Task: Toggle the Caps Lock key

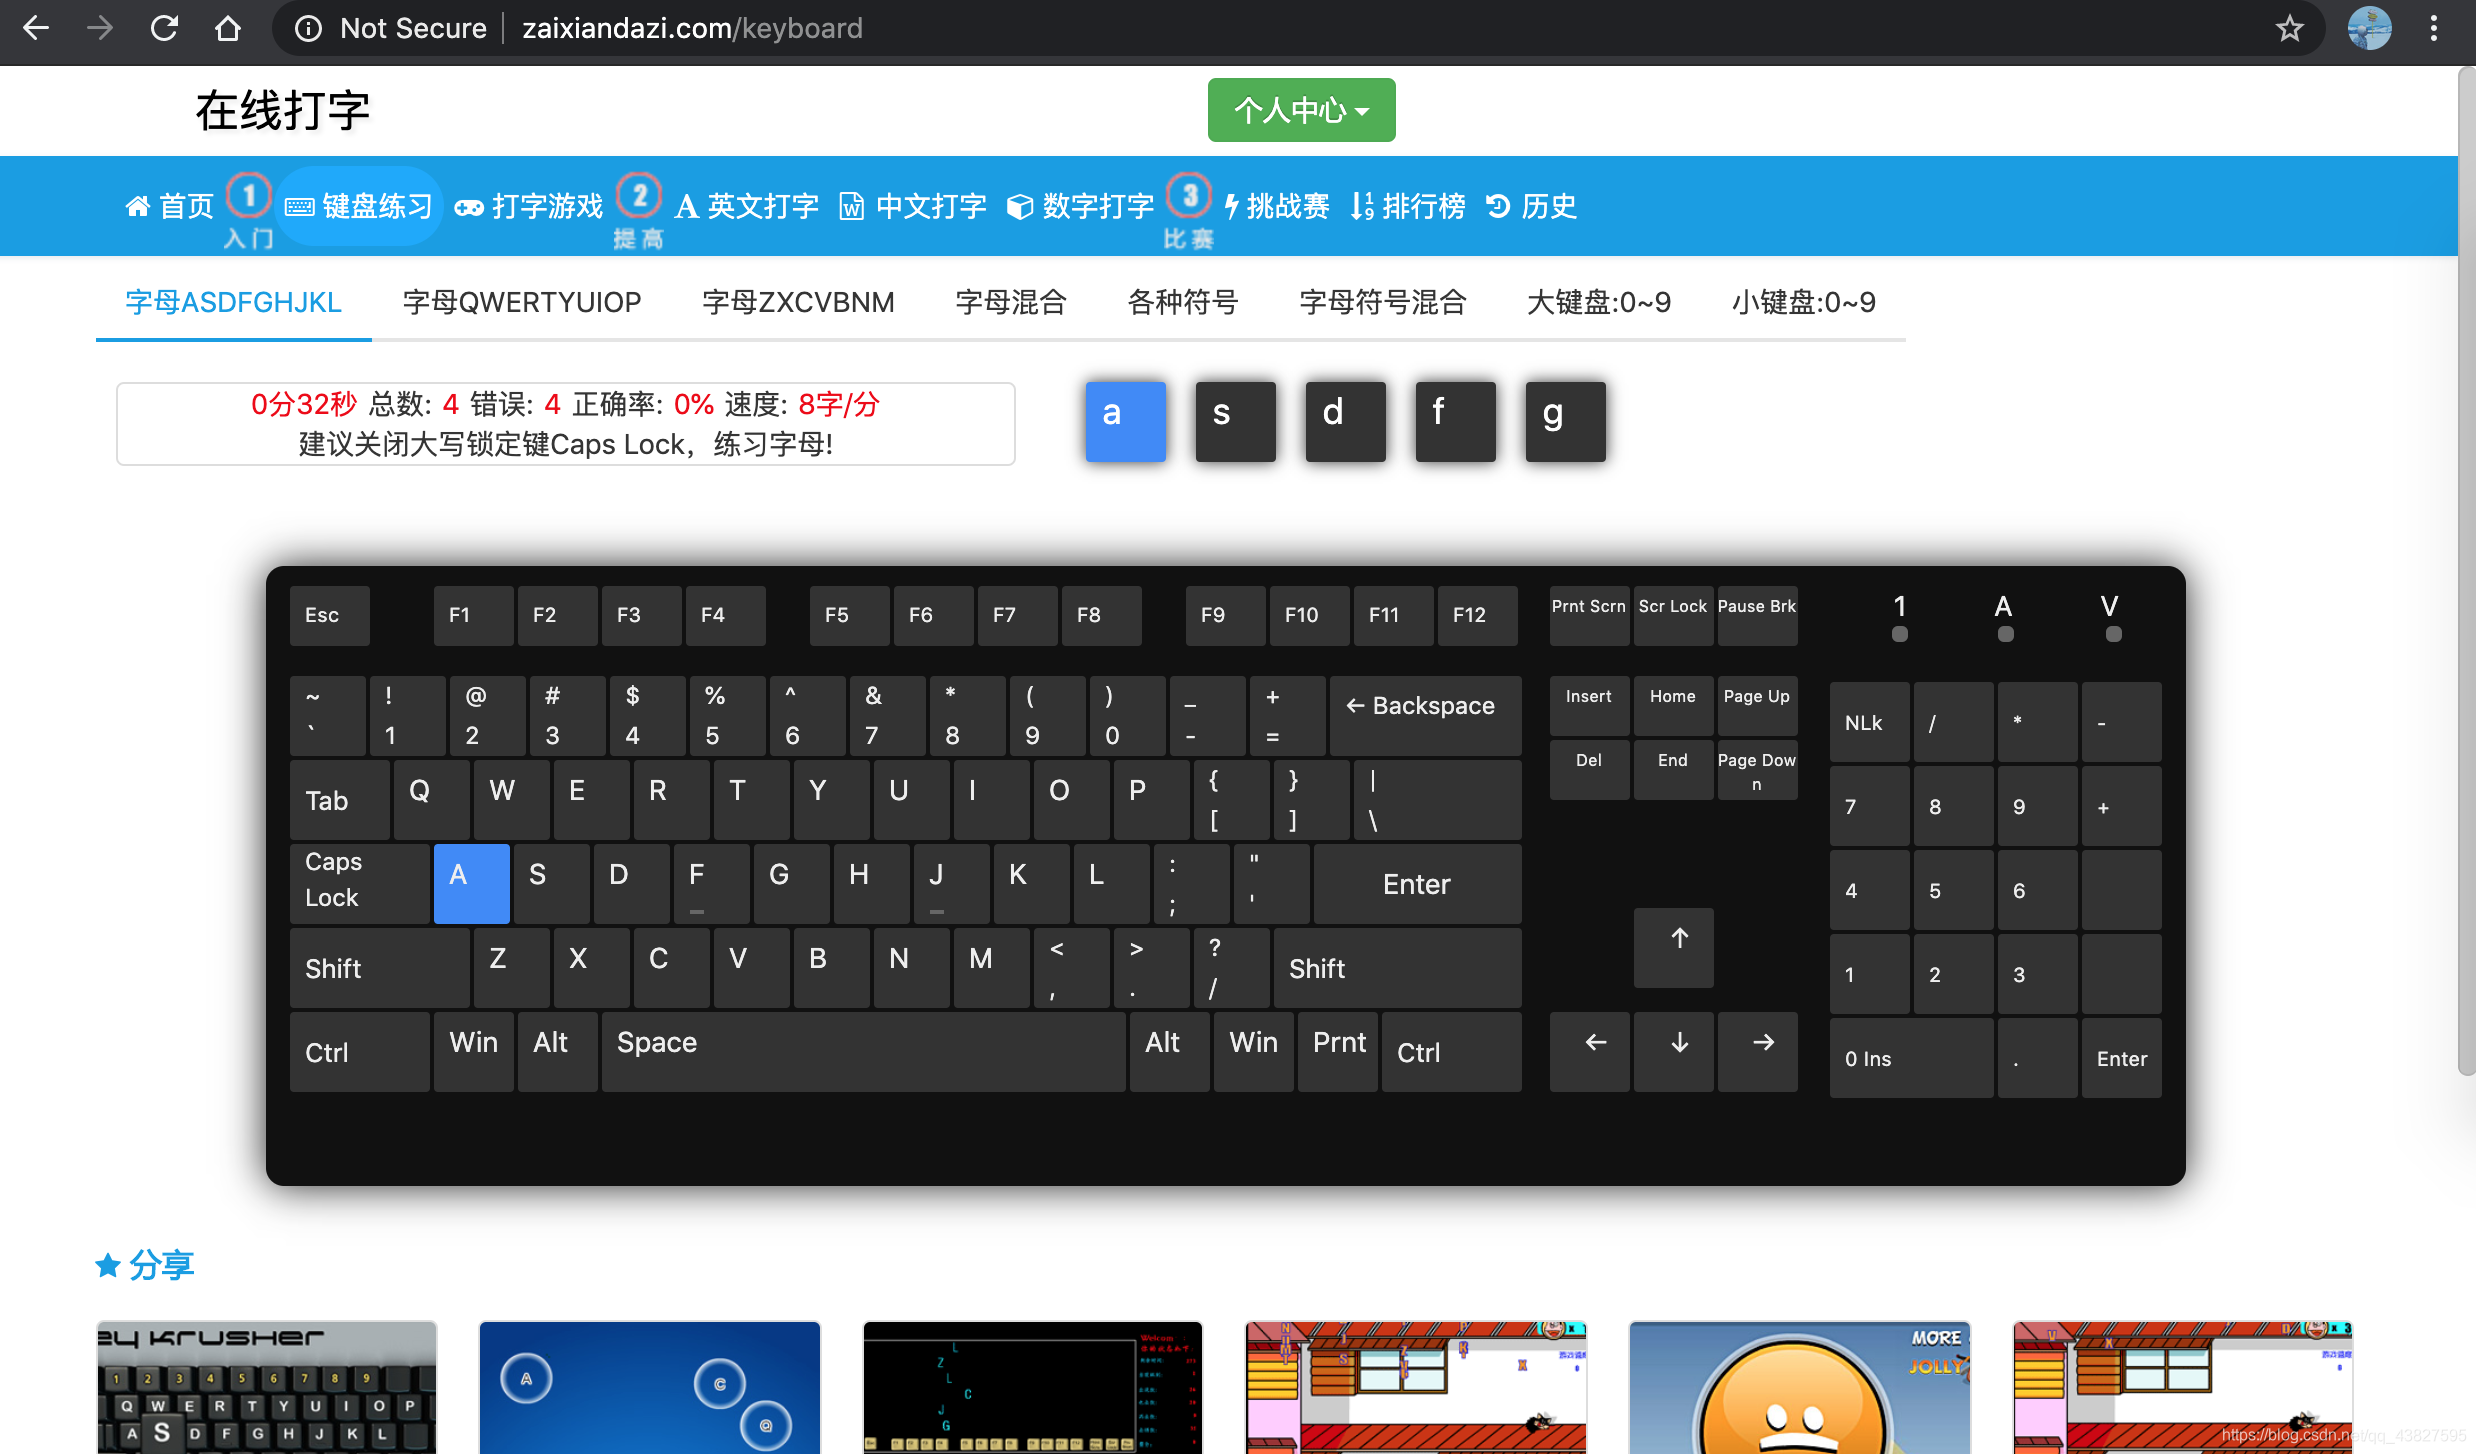Action: click(x=359, y=880)
